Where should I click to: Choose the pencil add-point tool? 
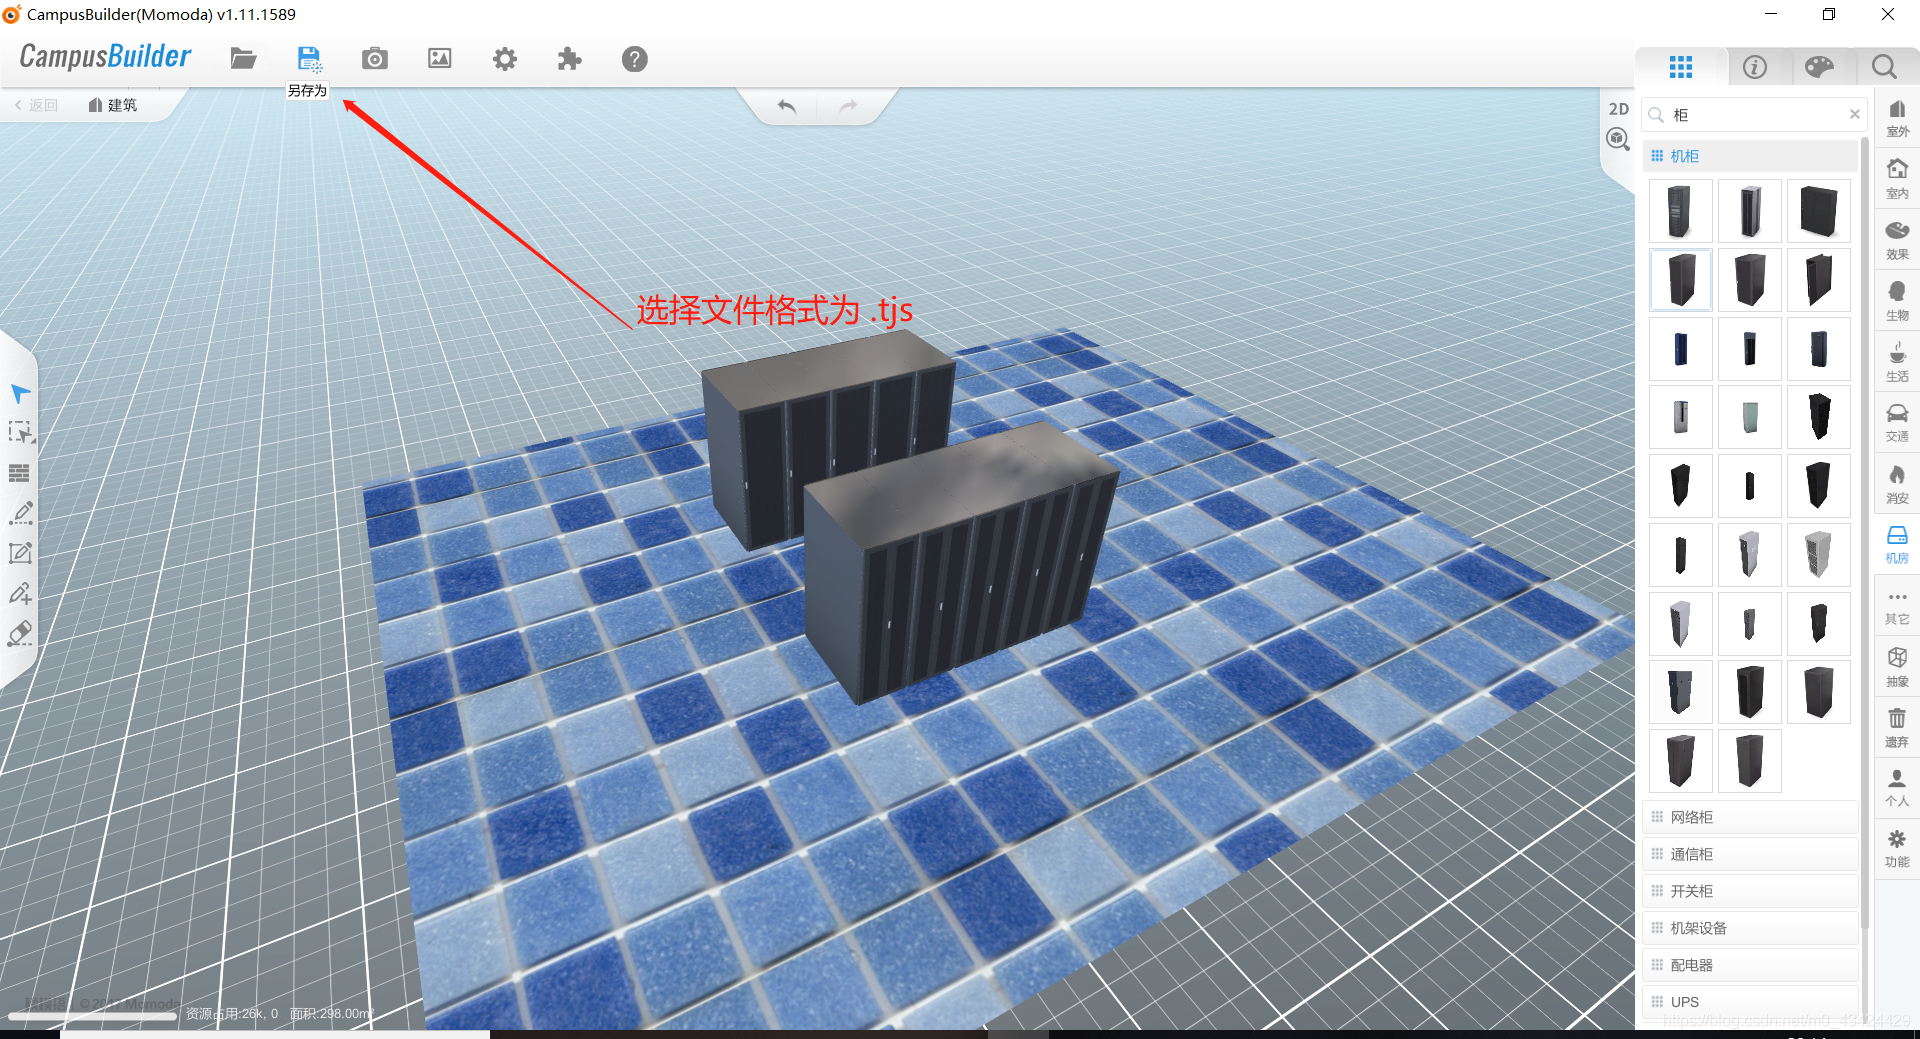tap(20, 593)
